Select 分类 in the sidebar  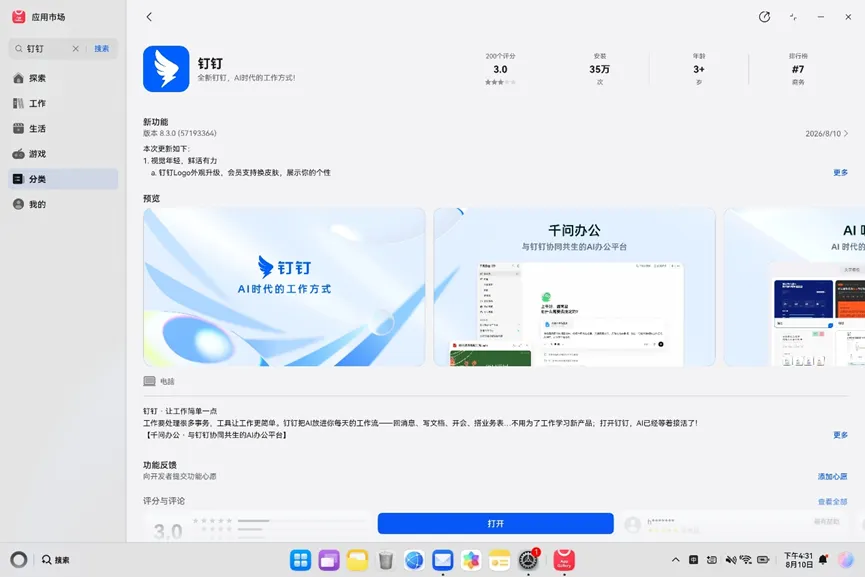(x=63, y=179)
